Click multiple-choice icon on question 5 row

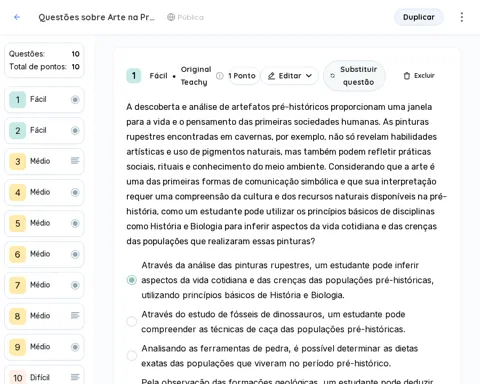coord(75,223)
